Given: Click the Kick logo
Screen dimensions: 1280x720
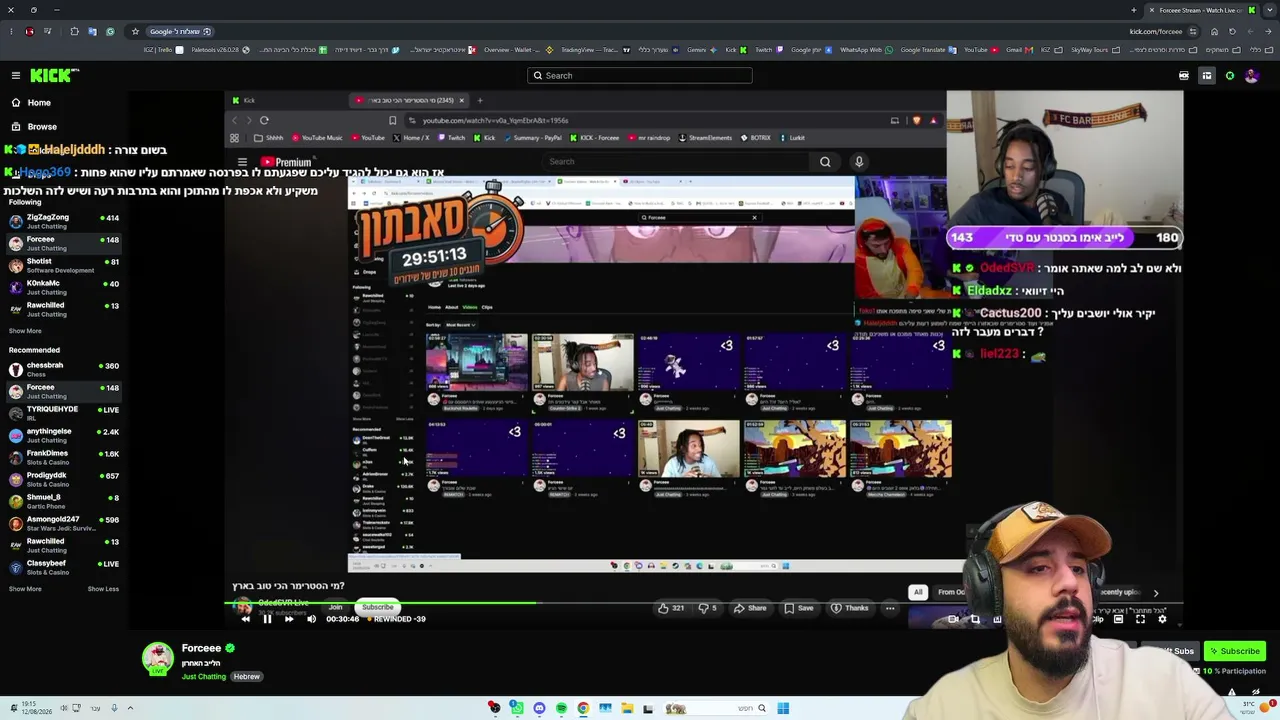Looking at the screenshot, I should point(54,75).
